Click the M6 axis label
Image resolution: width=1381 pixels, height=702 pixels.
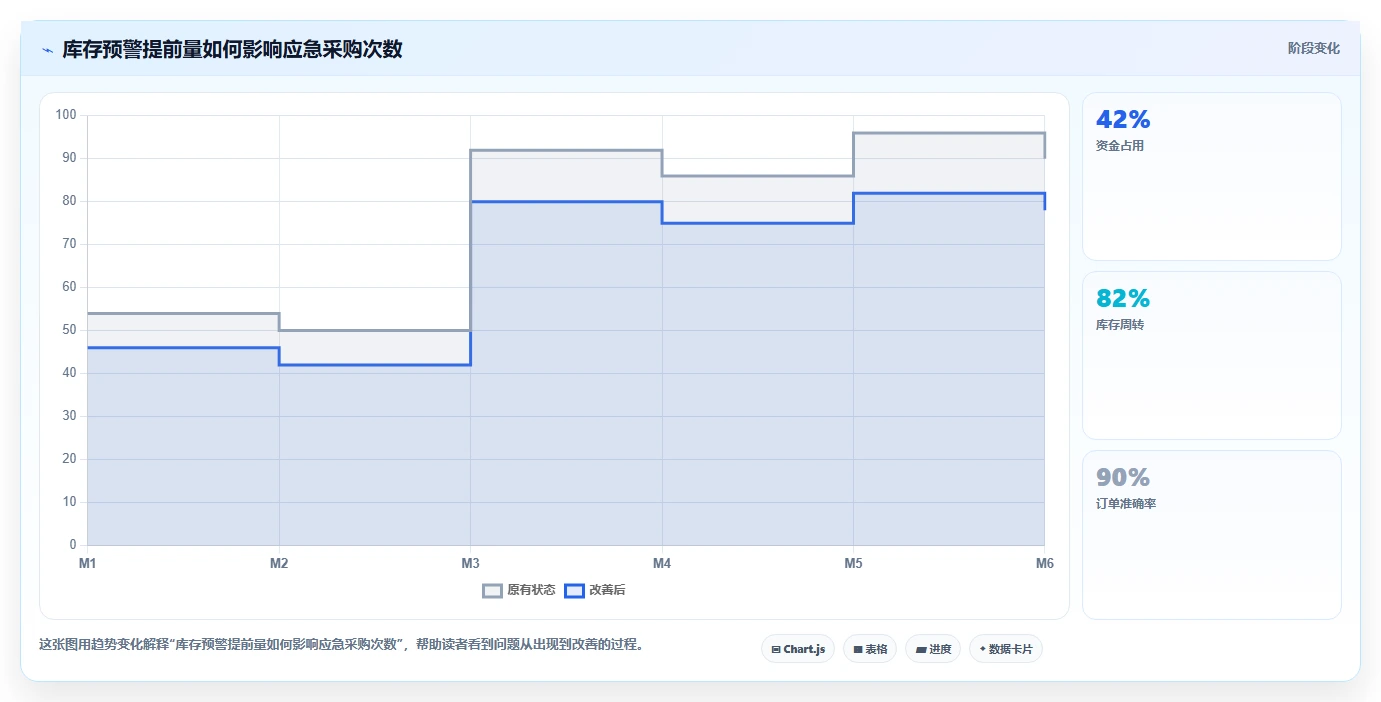pos(1044,564)
